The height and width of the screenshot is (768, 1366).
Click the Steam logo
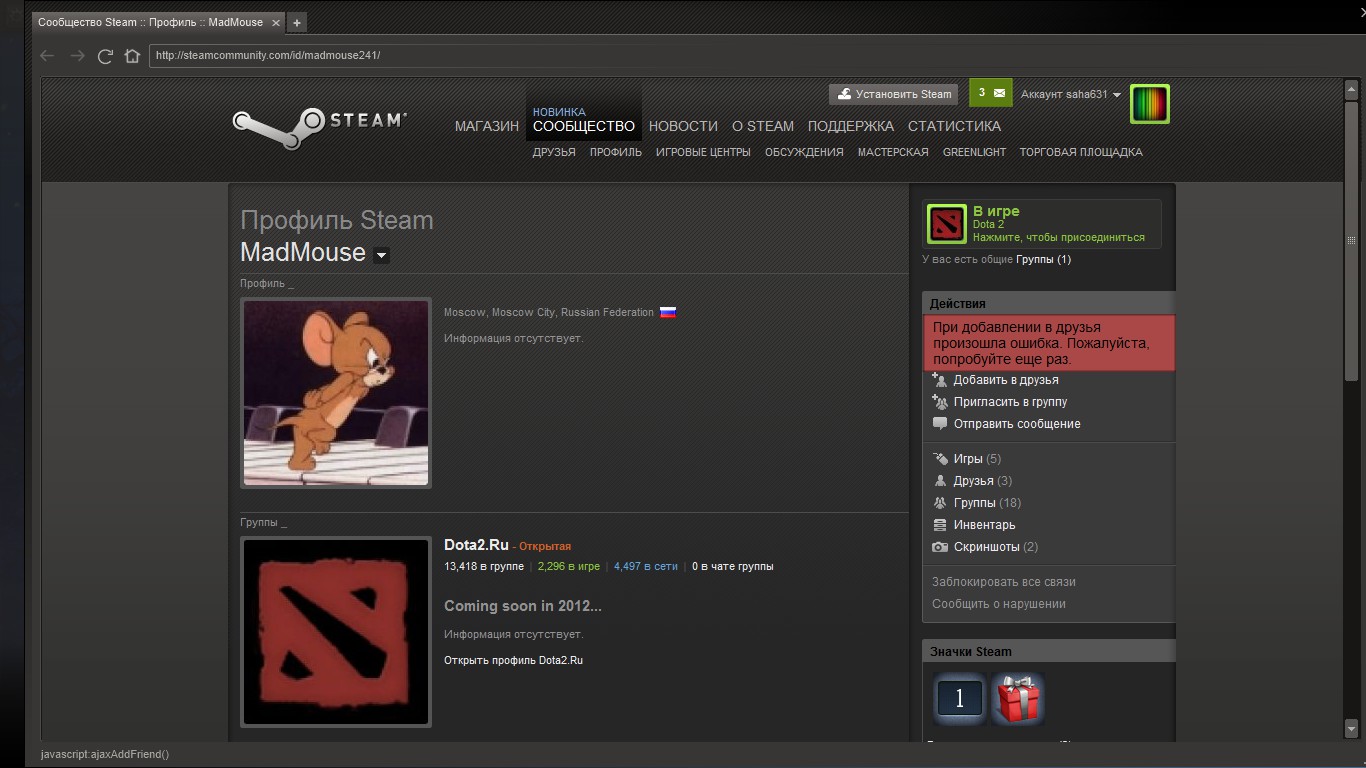coord(320,127)
